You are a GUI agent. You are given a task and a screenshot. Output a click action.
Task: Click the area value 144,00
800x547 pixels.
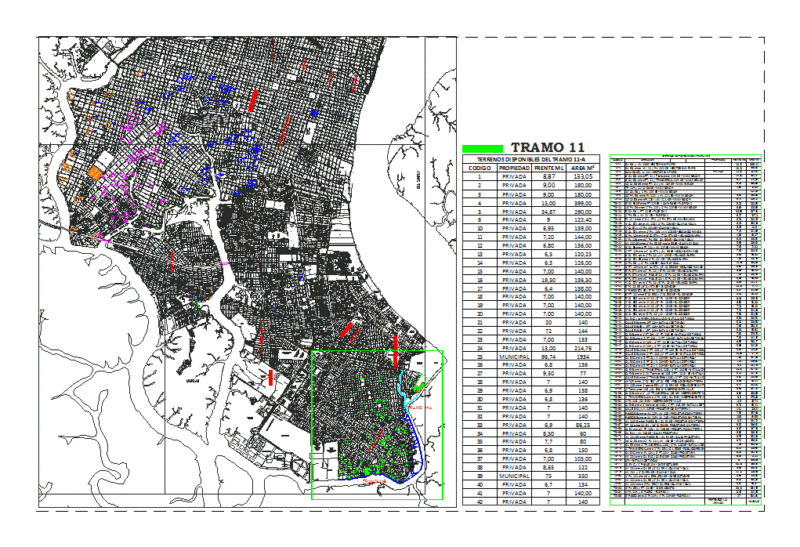(x=582, y=237)
